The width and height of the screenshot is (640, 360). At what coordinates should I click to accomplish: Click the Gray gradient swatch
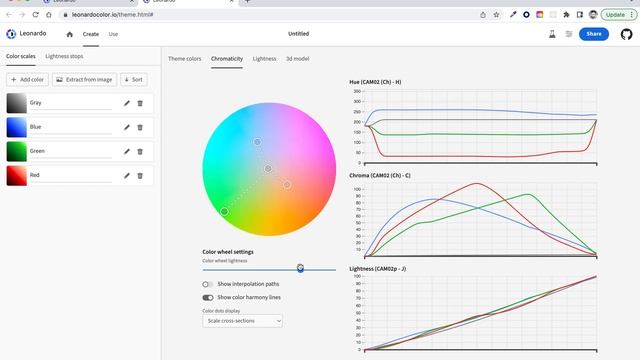pos(17,103)
